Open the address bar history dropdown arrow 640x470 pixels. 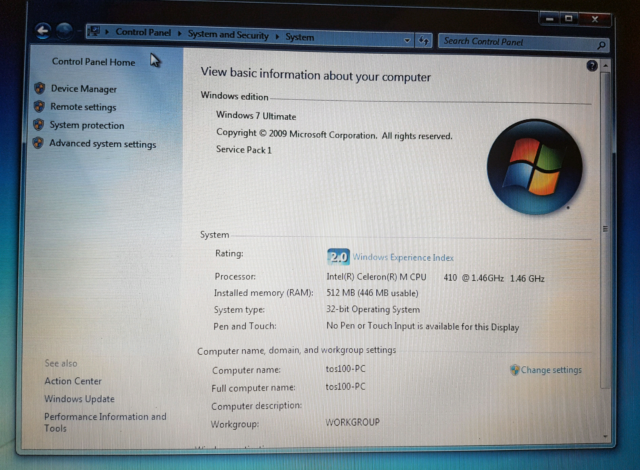coord(407,40)
